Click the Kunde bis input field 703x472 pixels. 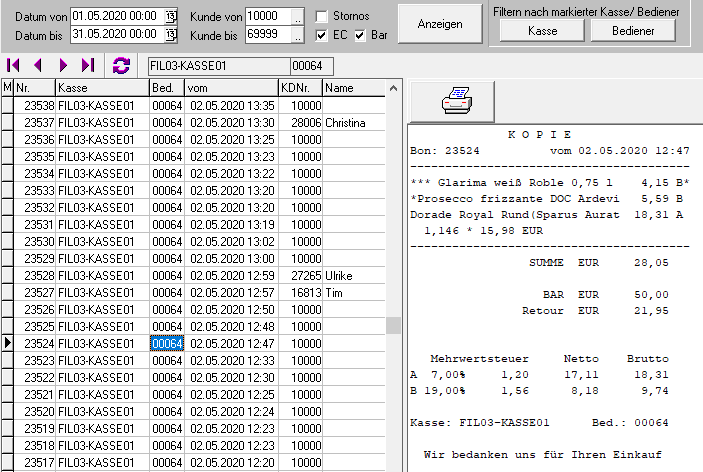[x=269, y=35]
